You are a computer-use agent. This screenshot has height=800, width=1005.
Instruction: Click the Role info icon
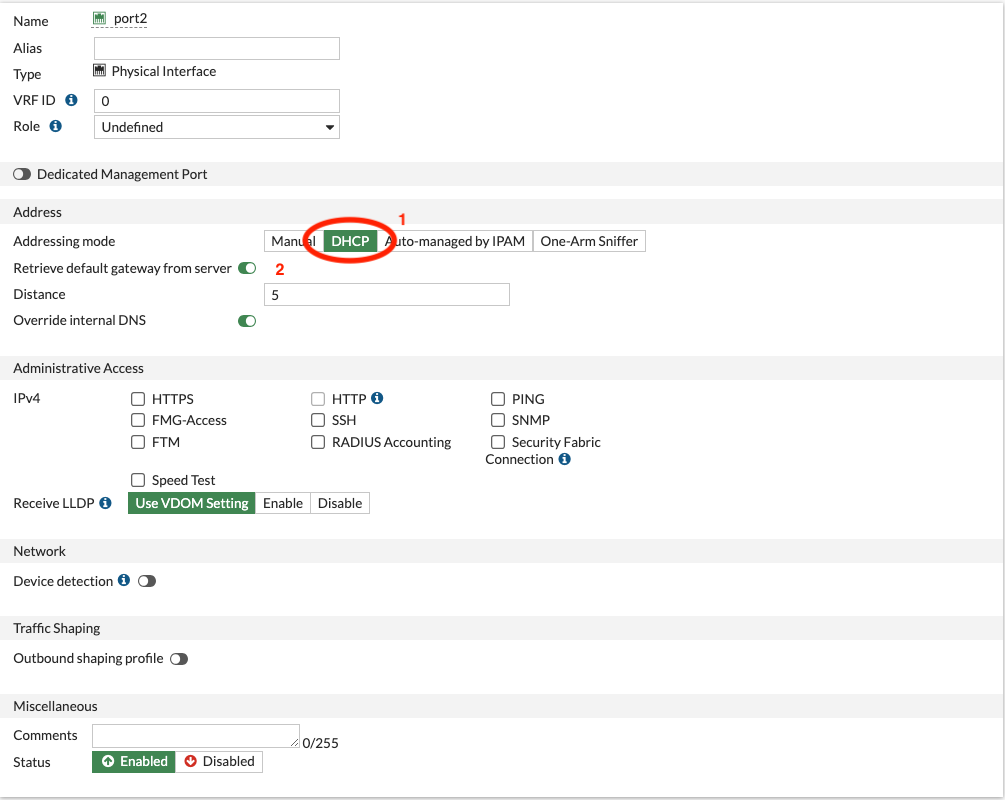click(56, 126)
